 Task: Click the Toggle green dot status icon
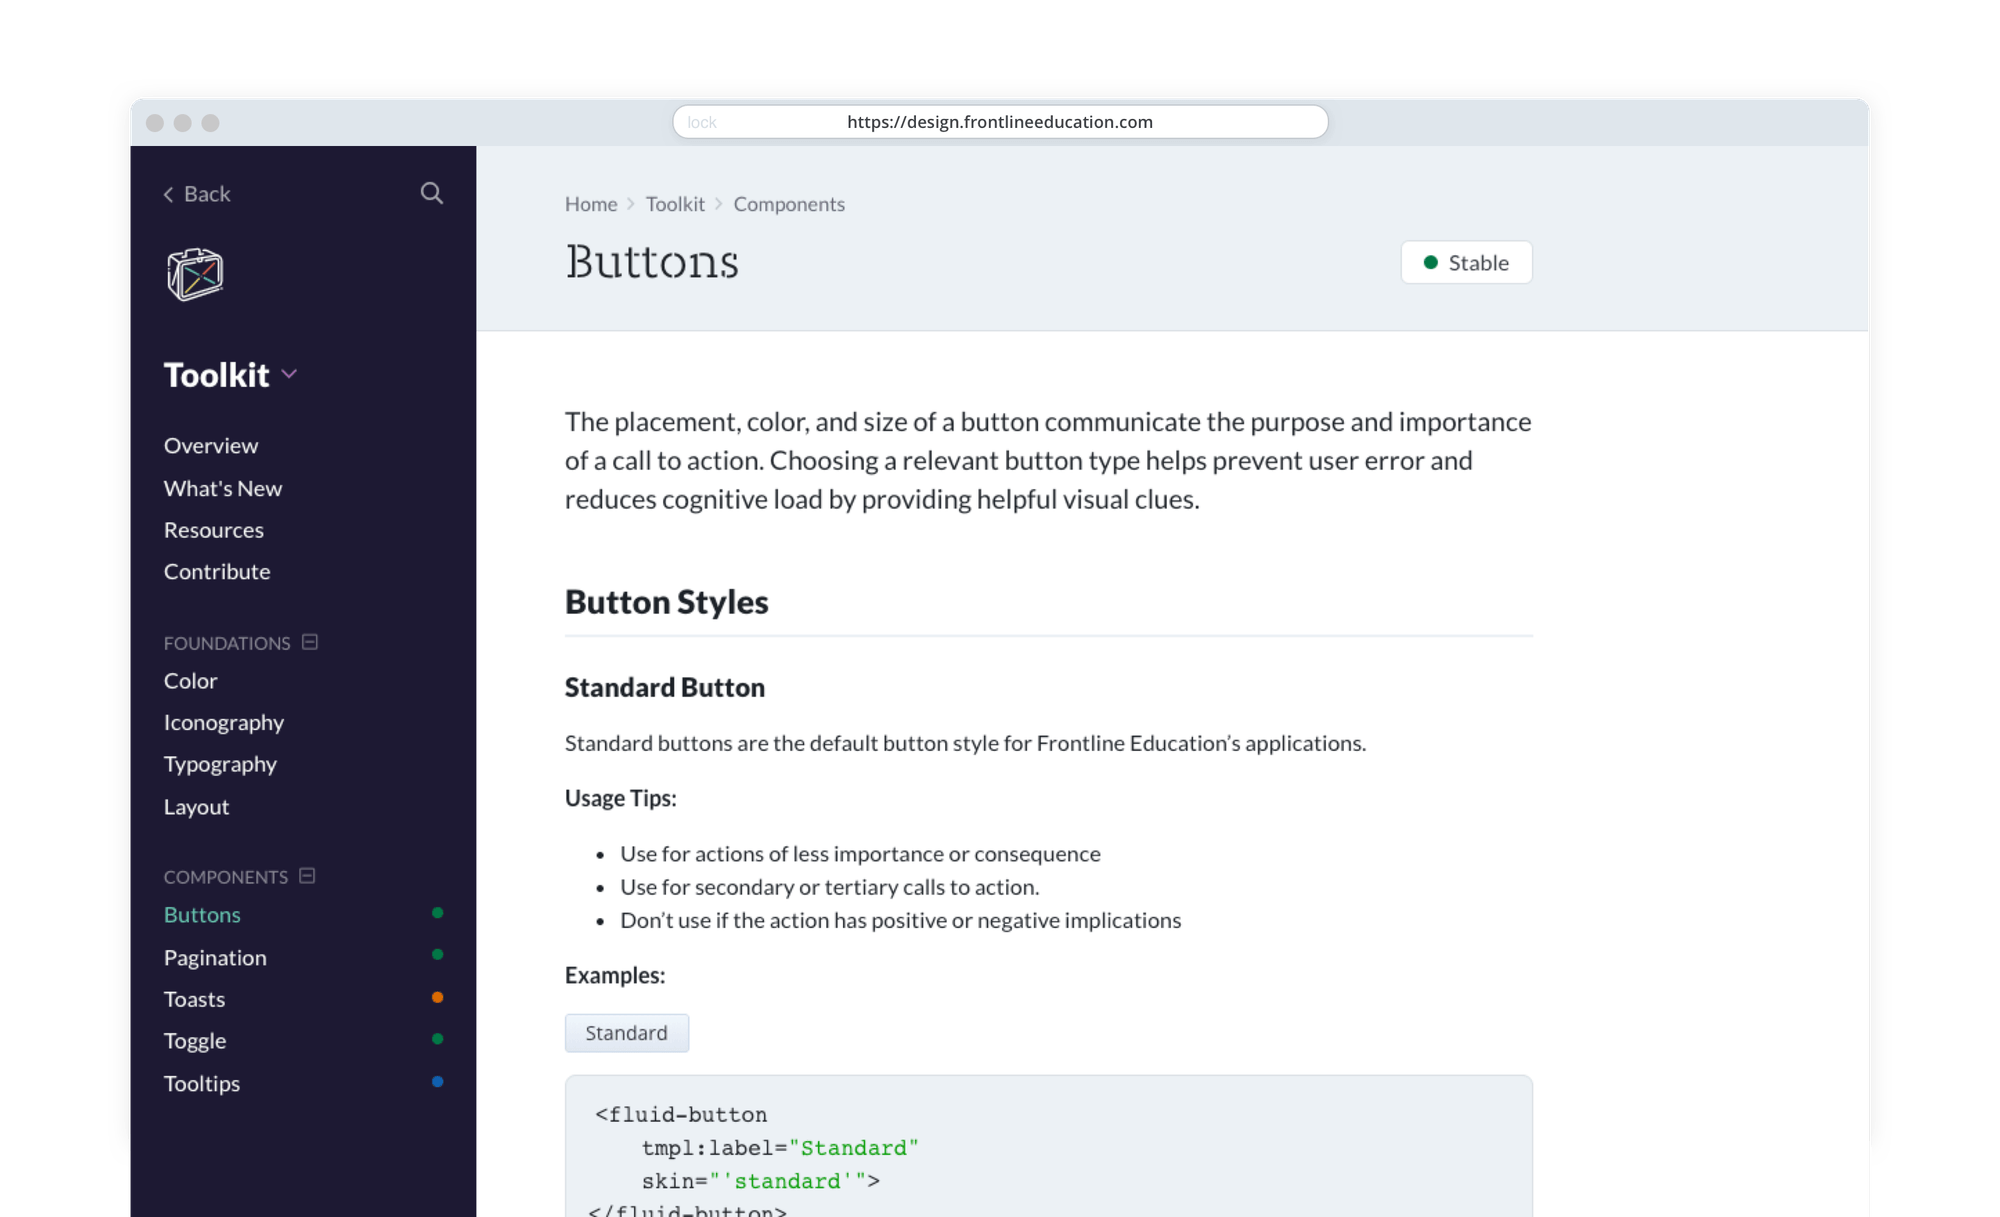437,1040
